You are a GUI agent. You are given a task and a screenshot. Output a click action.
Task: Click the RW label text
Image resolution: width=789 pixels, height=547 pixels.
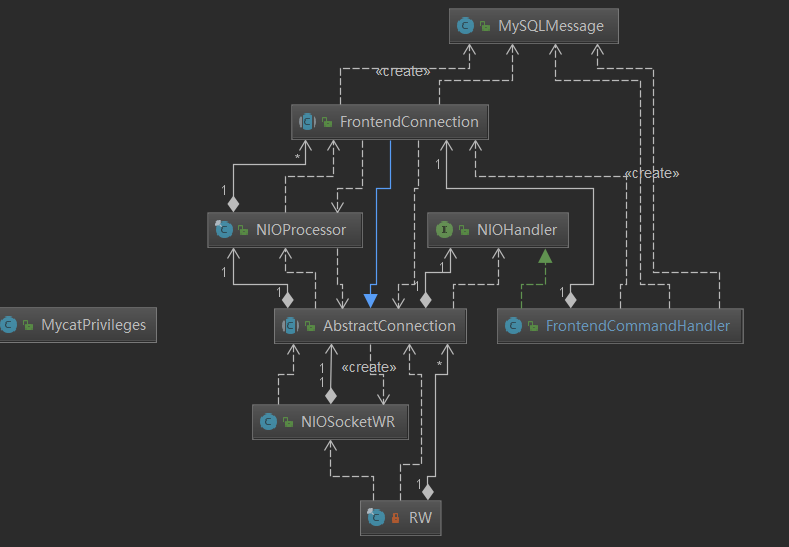point(420,518)
